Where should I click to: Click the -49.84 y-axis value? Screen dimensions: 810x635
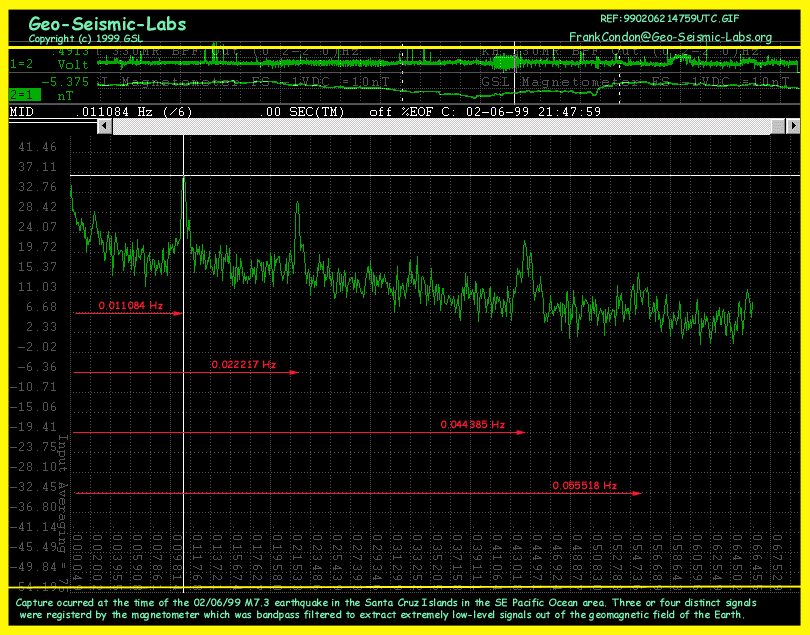[34, 567]
